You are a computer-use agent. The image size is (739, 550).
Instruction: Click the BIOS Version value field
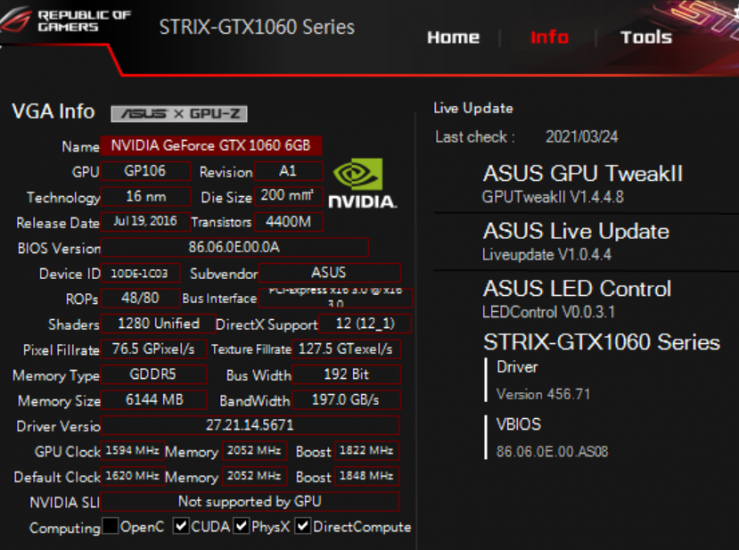[x=234, y=248]
